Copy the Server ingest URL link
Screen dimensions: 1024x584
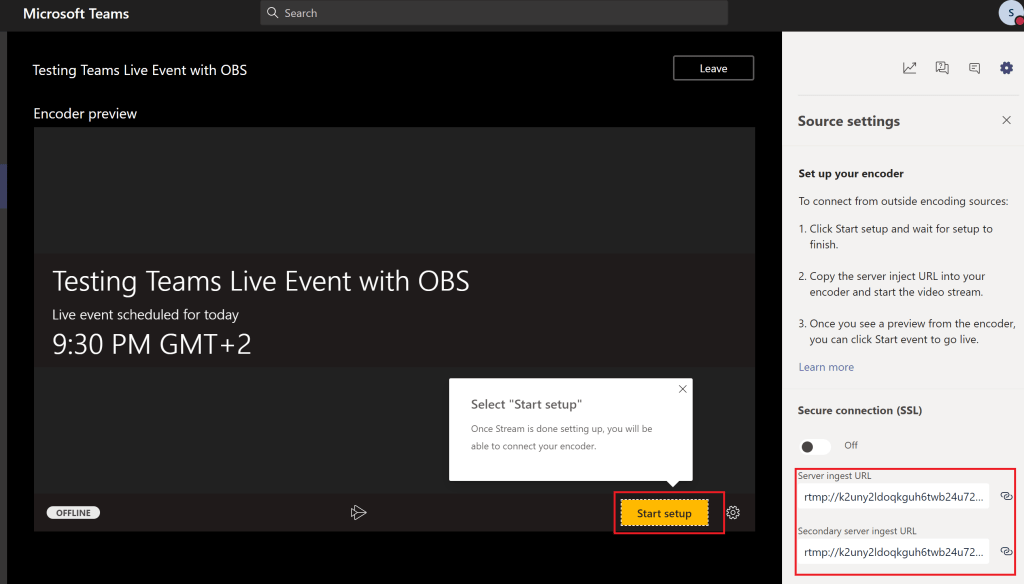coord(1006,496)
